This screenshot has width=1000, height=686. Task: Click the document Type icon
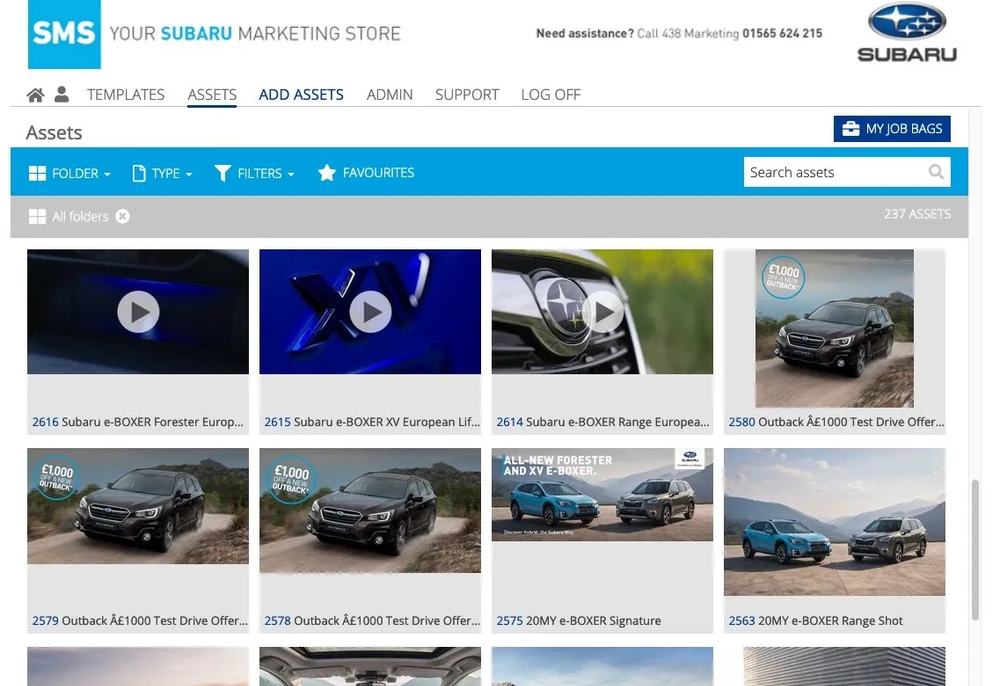coord(138,173)
